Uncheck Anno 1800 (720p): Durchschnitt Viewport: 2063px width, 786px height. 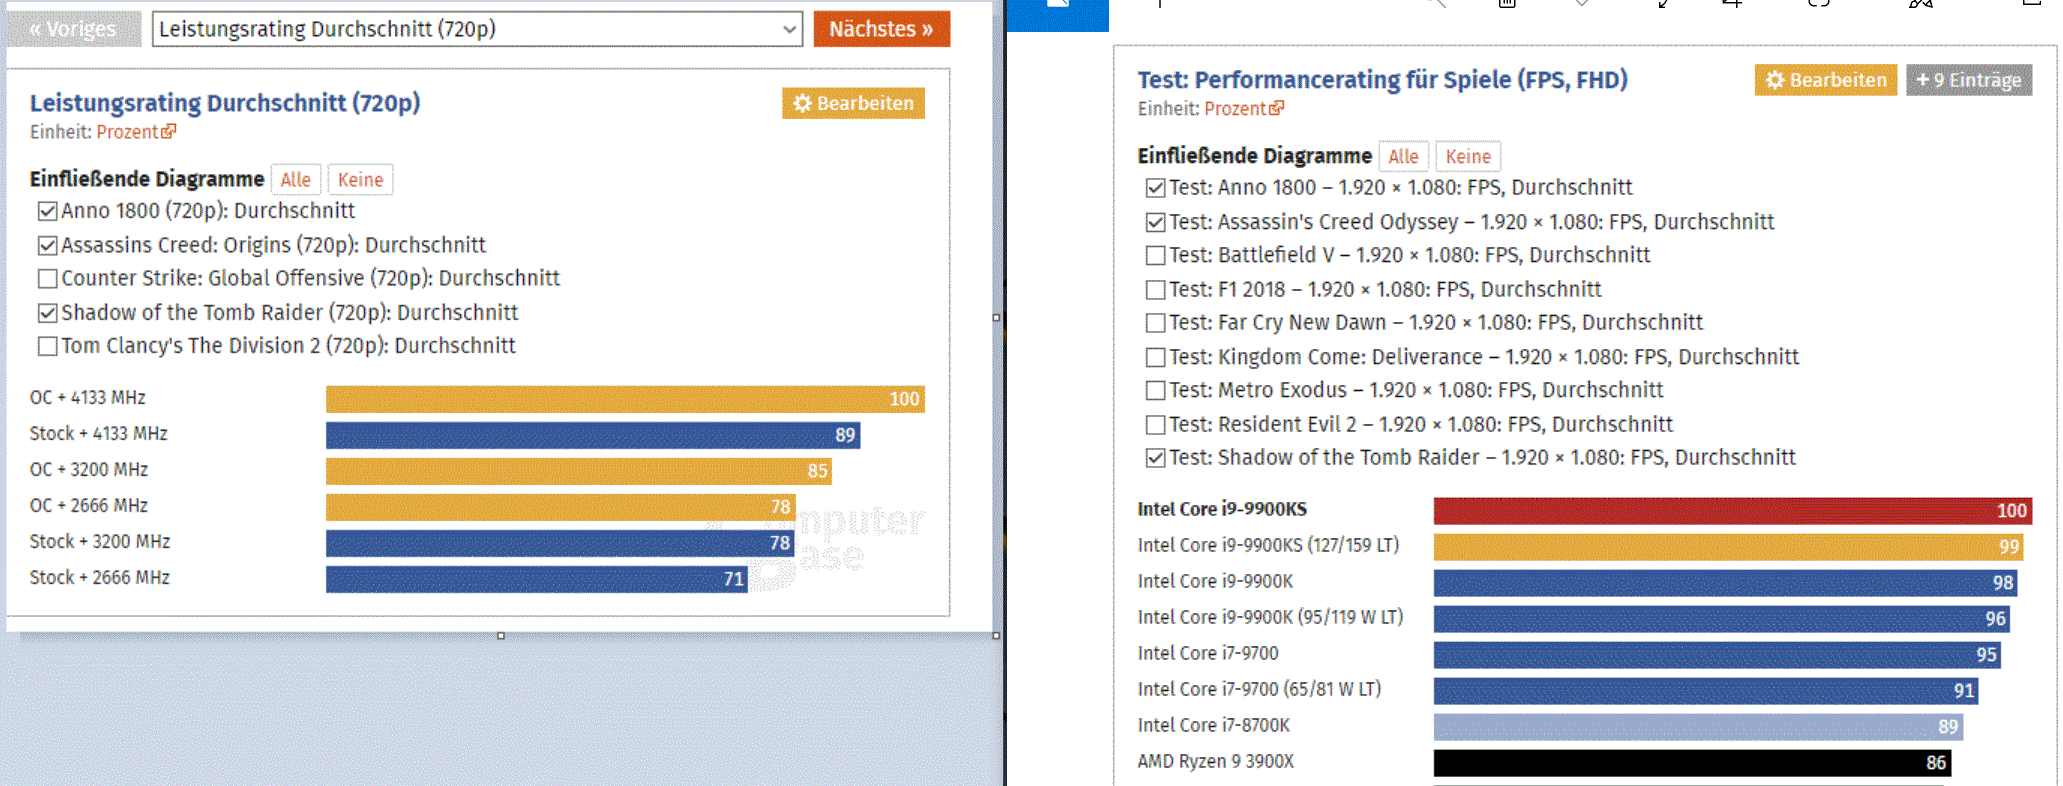(47, 211)
